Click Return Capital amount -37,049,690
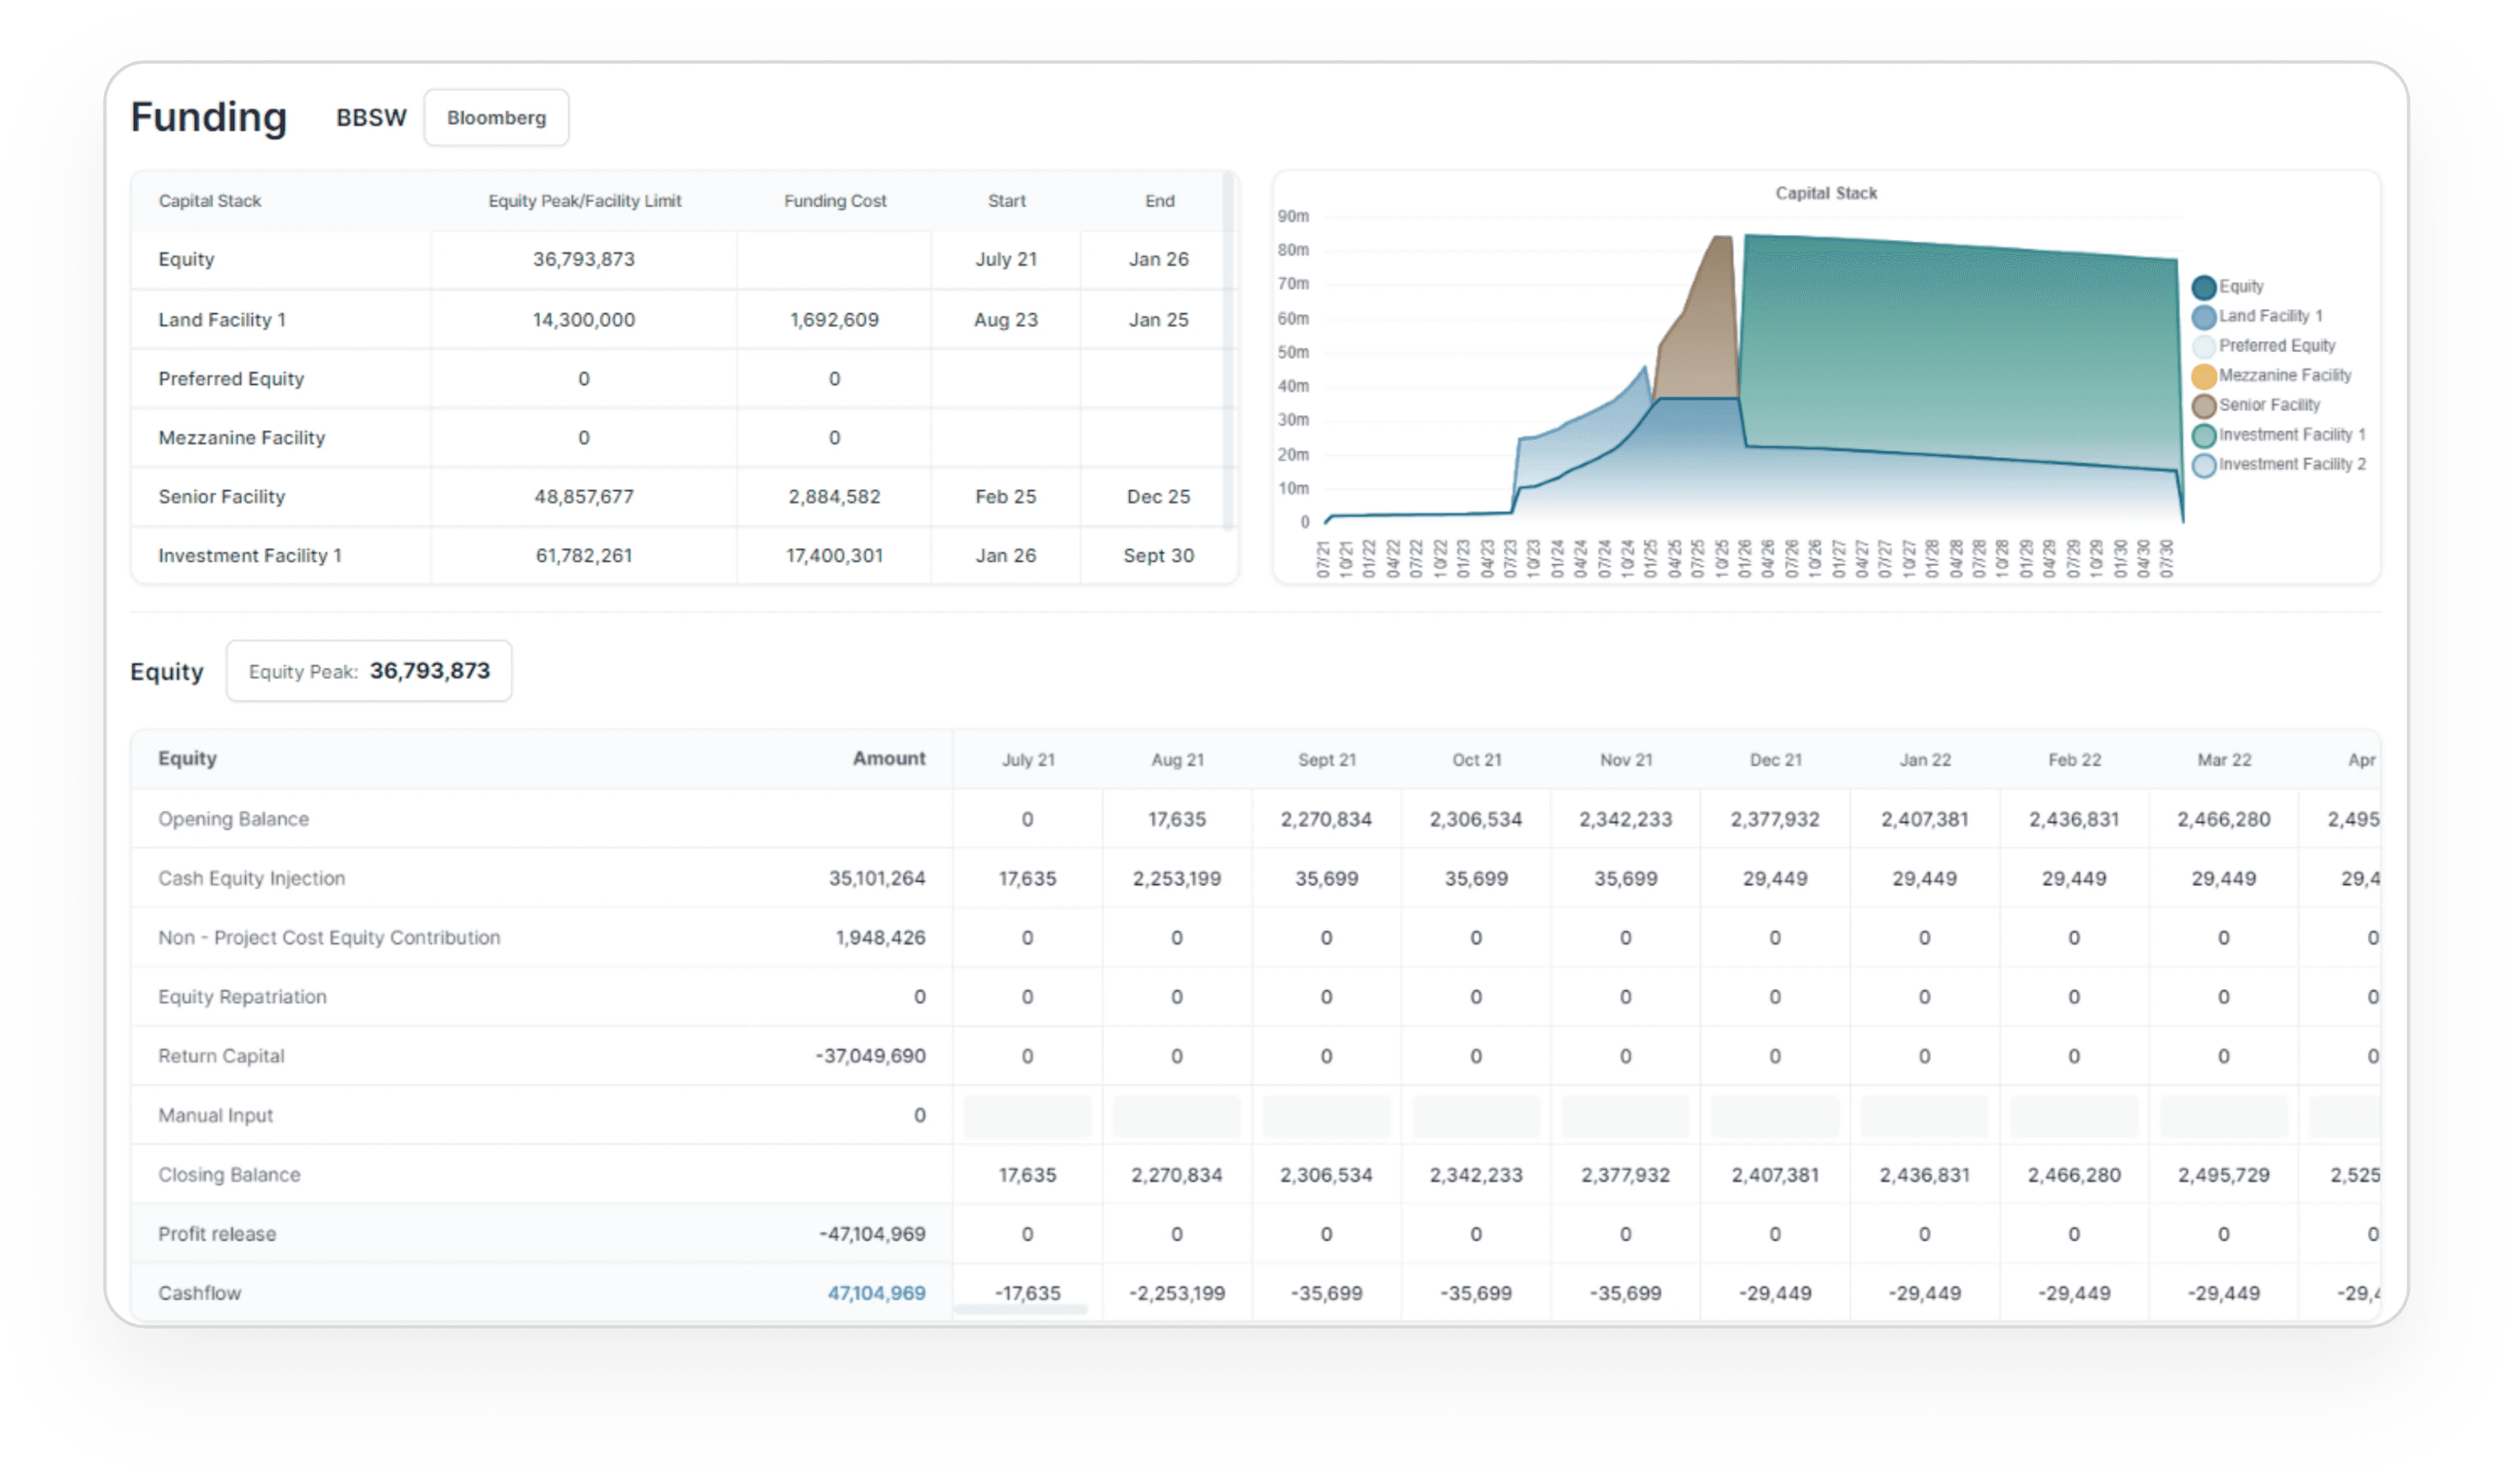The width and height of the screenshot is (2520, 1481). click(x=871, y=1057)
